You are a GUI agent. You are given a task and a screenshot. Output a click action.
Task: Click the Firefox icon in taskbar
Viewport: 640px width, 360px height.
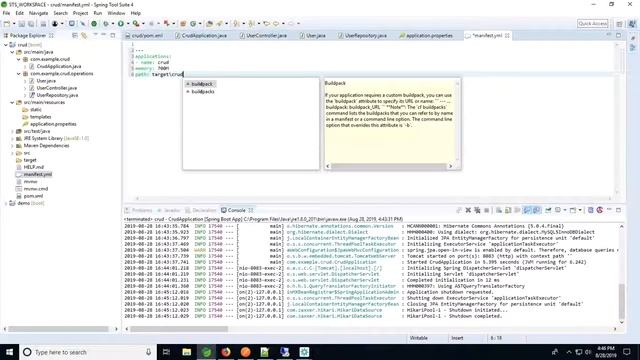tap(226, 352)
